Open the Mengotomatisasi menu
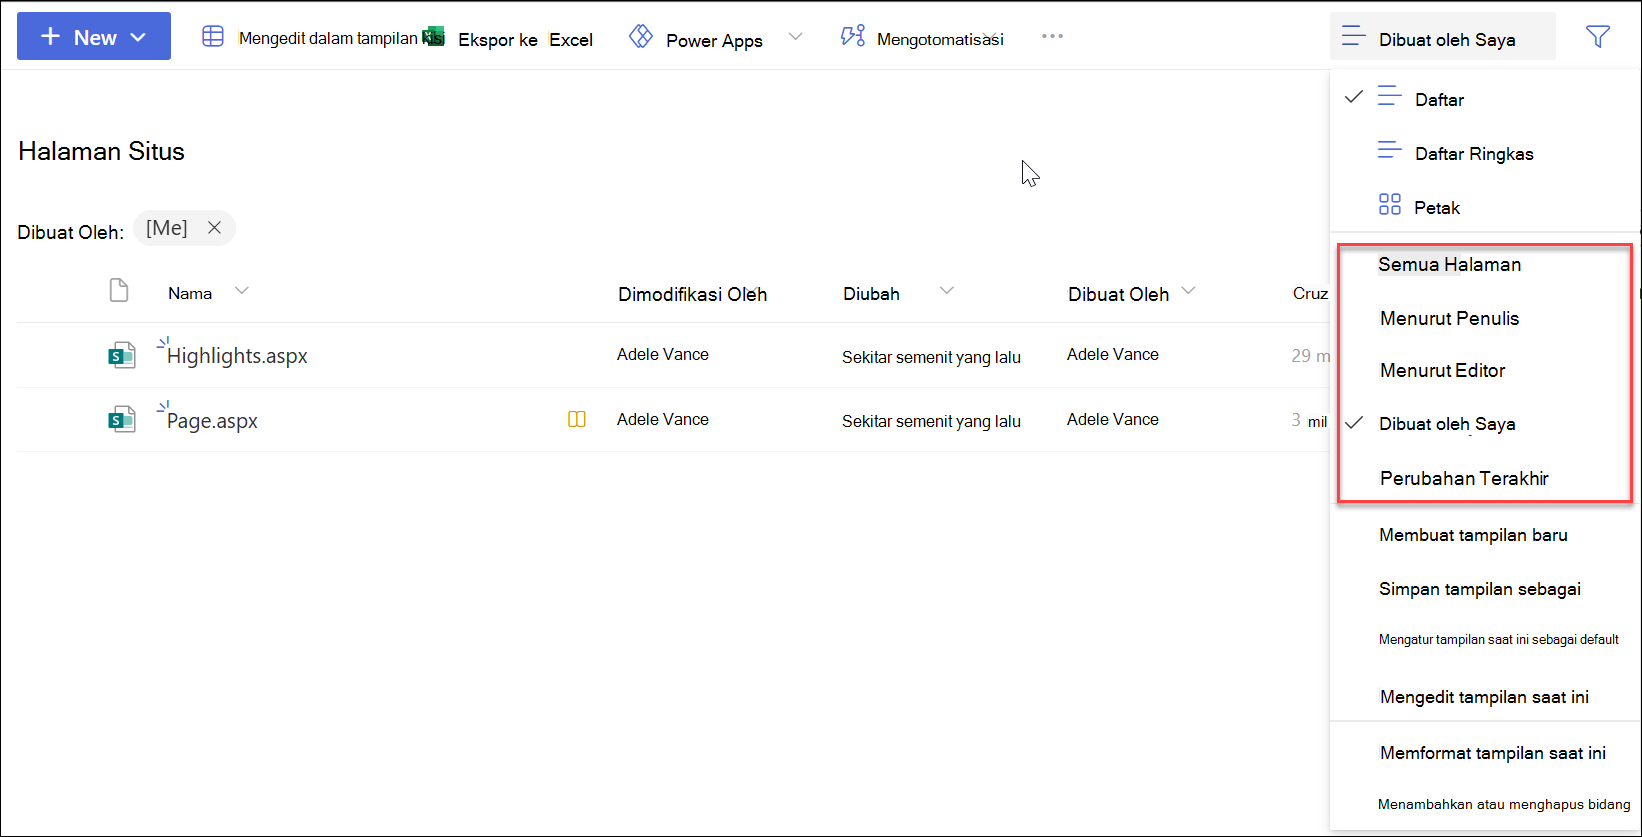Viewport: 1642px width, 837px height. coord(940,39)
